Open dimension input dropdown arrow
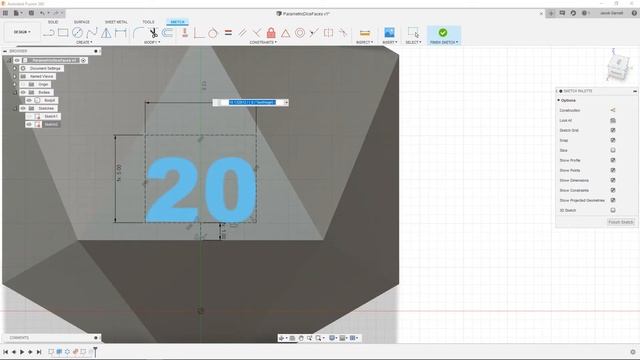640x360 pixels. point(286,102)
